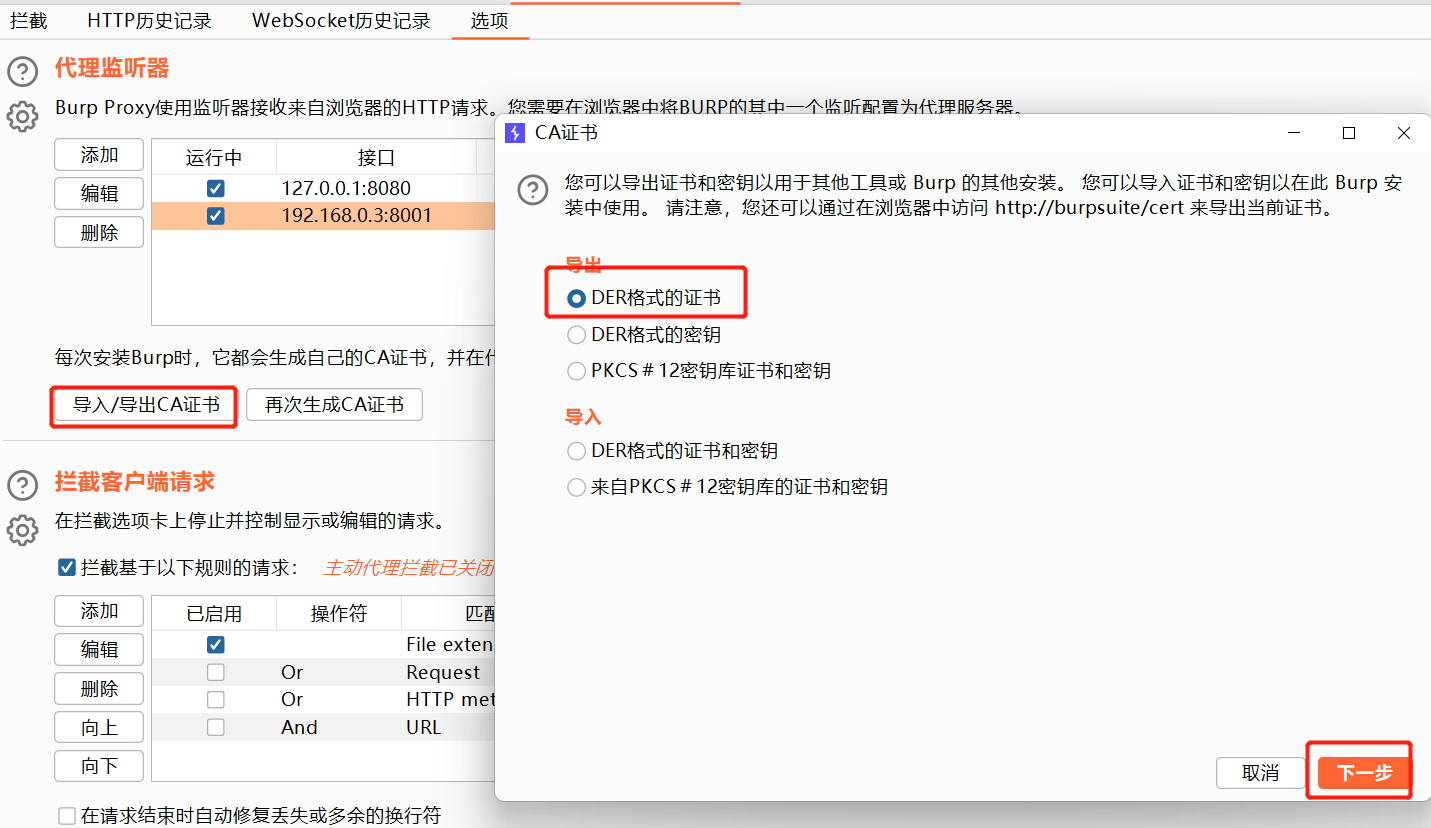Close the CA证书 dialog
The image size is (1431, 828).
(1404, 133)
